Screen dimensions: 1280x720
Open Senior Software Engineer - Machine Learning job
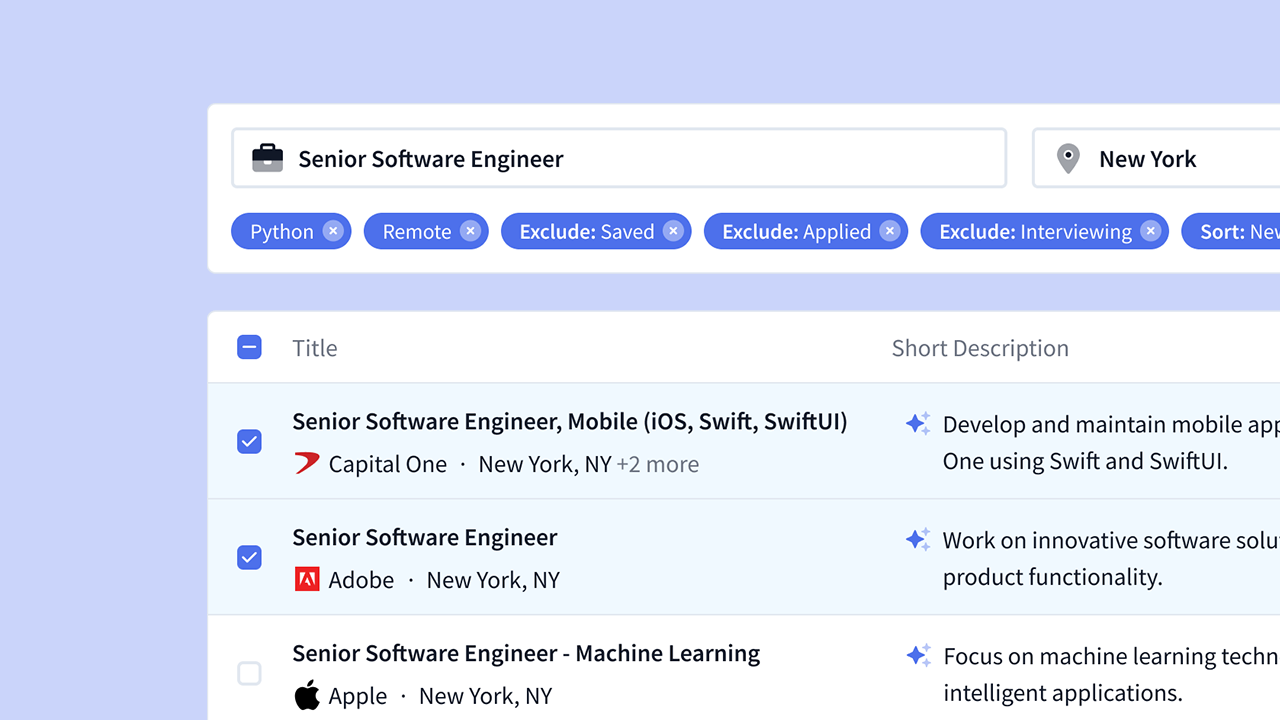[526, 653]
